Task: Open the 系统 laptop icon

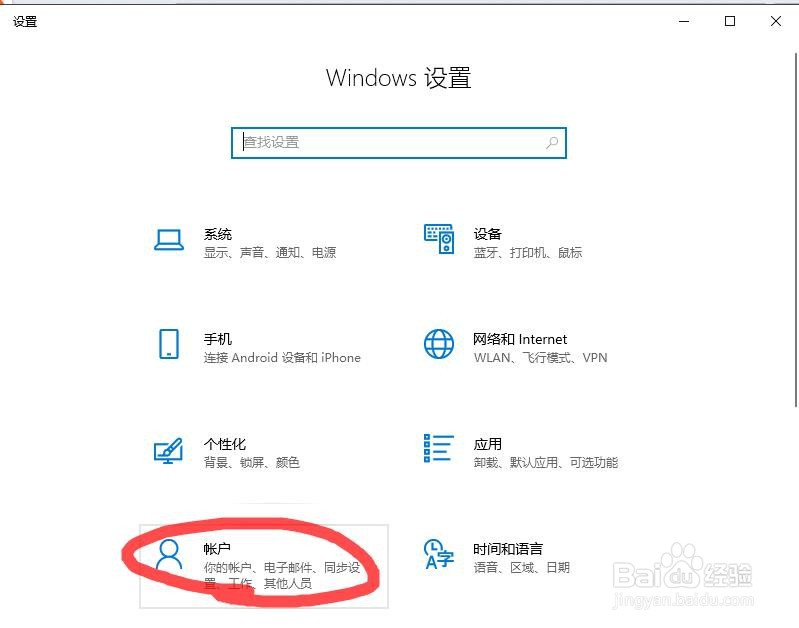Action: click(x=169, y=240)
